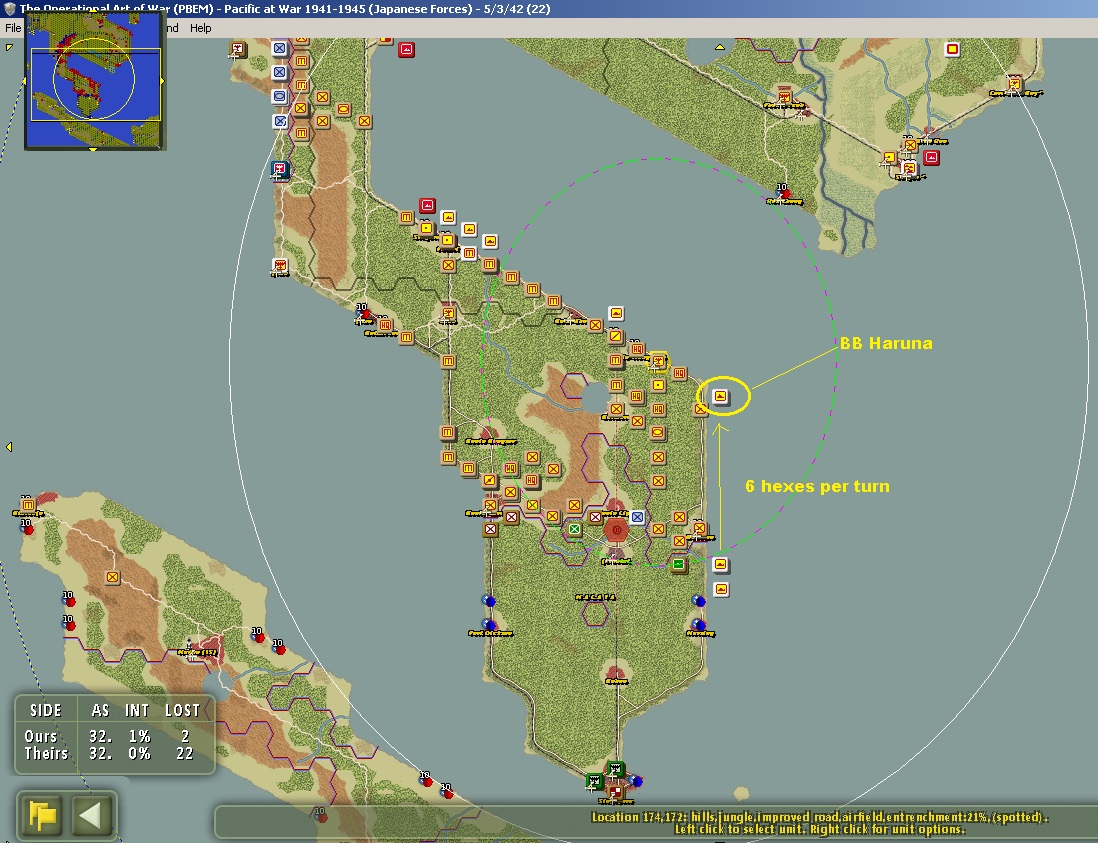This screenshot has width=1098, height=843.
Task: Select the lone X infantry unit on the southwest island
Action: point(112,578)
